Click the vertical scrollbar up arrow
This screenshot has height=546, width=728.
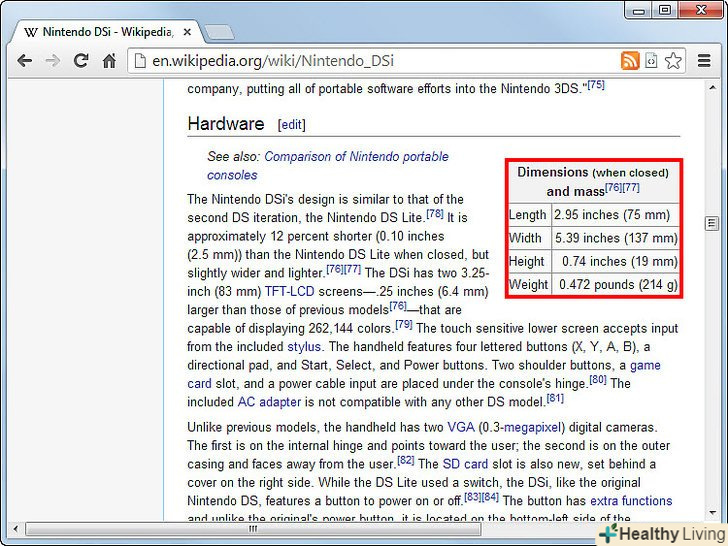click(712, 87)
